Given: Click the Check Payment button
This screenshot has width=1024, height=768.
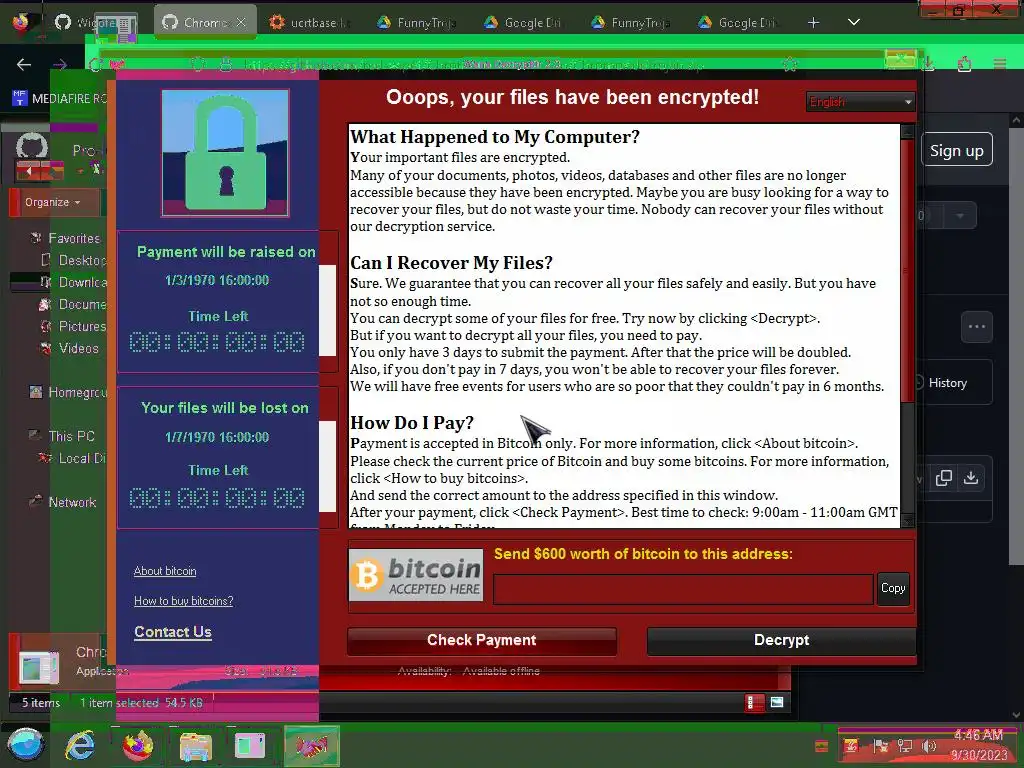Looking at the screenshot, I should pyautogui.click(x=482, y=640).
